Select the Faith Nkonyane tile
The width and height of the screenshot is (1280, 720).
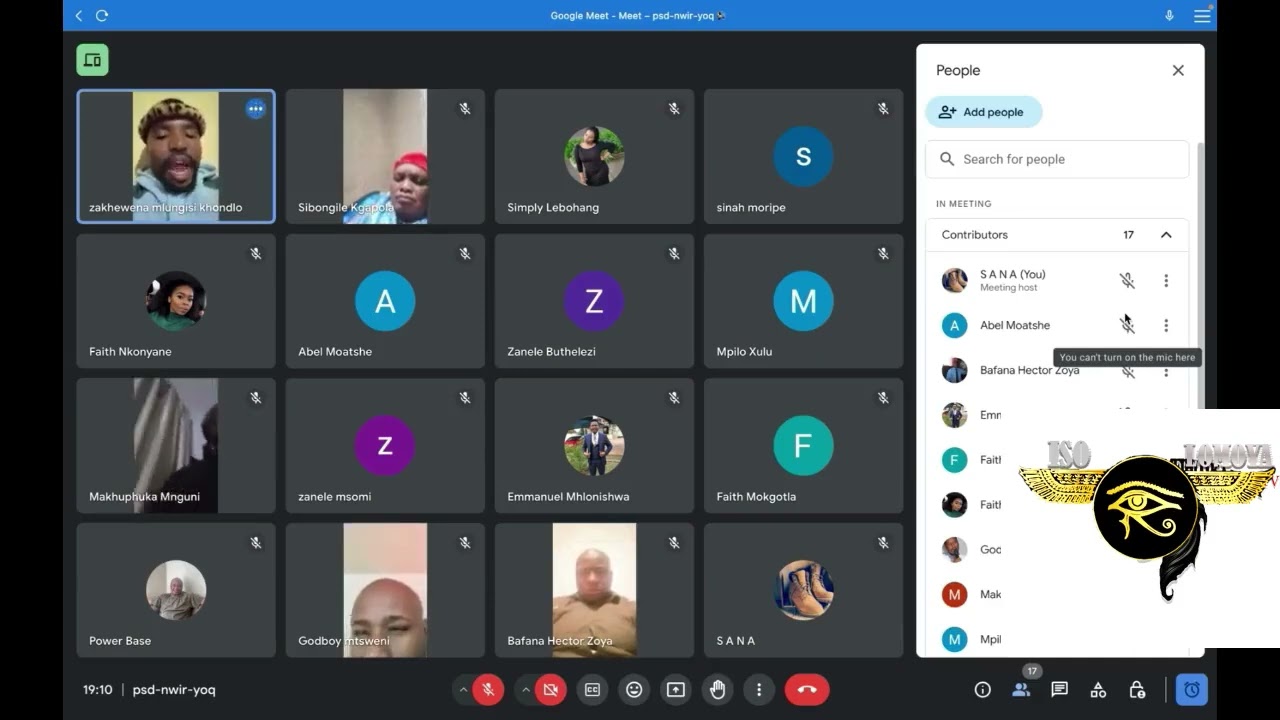click(176, 301)
